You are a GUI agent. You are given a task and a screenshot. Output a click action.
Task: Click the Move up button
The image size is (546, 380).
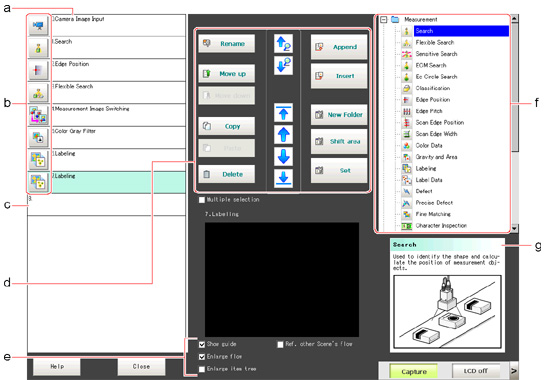tap(226, 73)
